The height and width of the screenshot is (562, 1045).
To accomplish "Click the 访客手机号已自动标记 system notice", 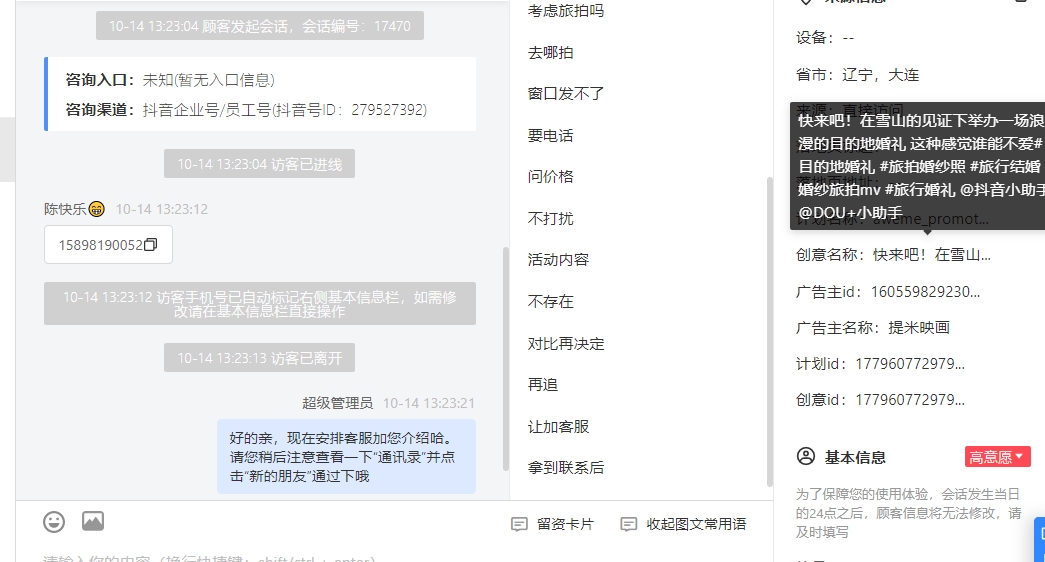I will click(260, 304).
